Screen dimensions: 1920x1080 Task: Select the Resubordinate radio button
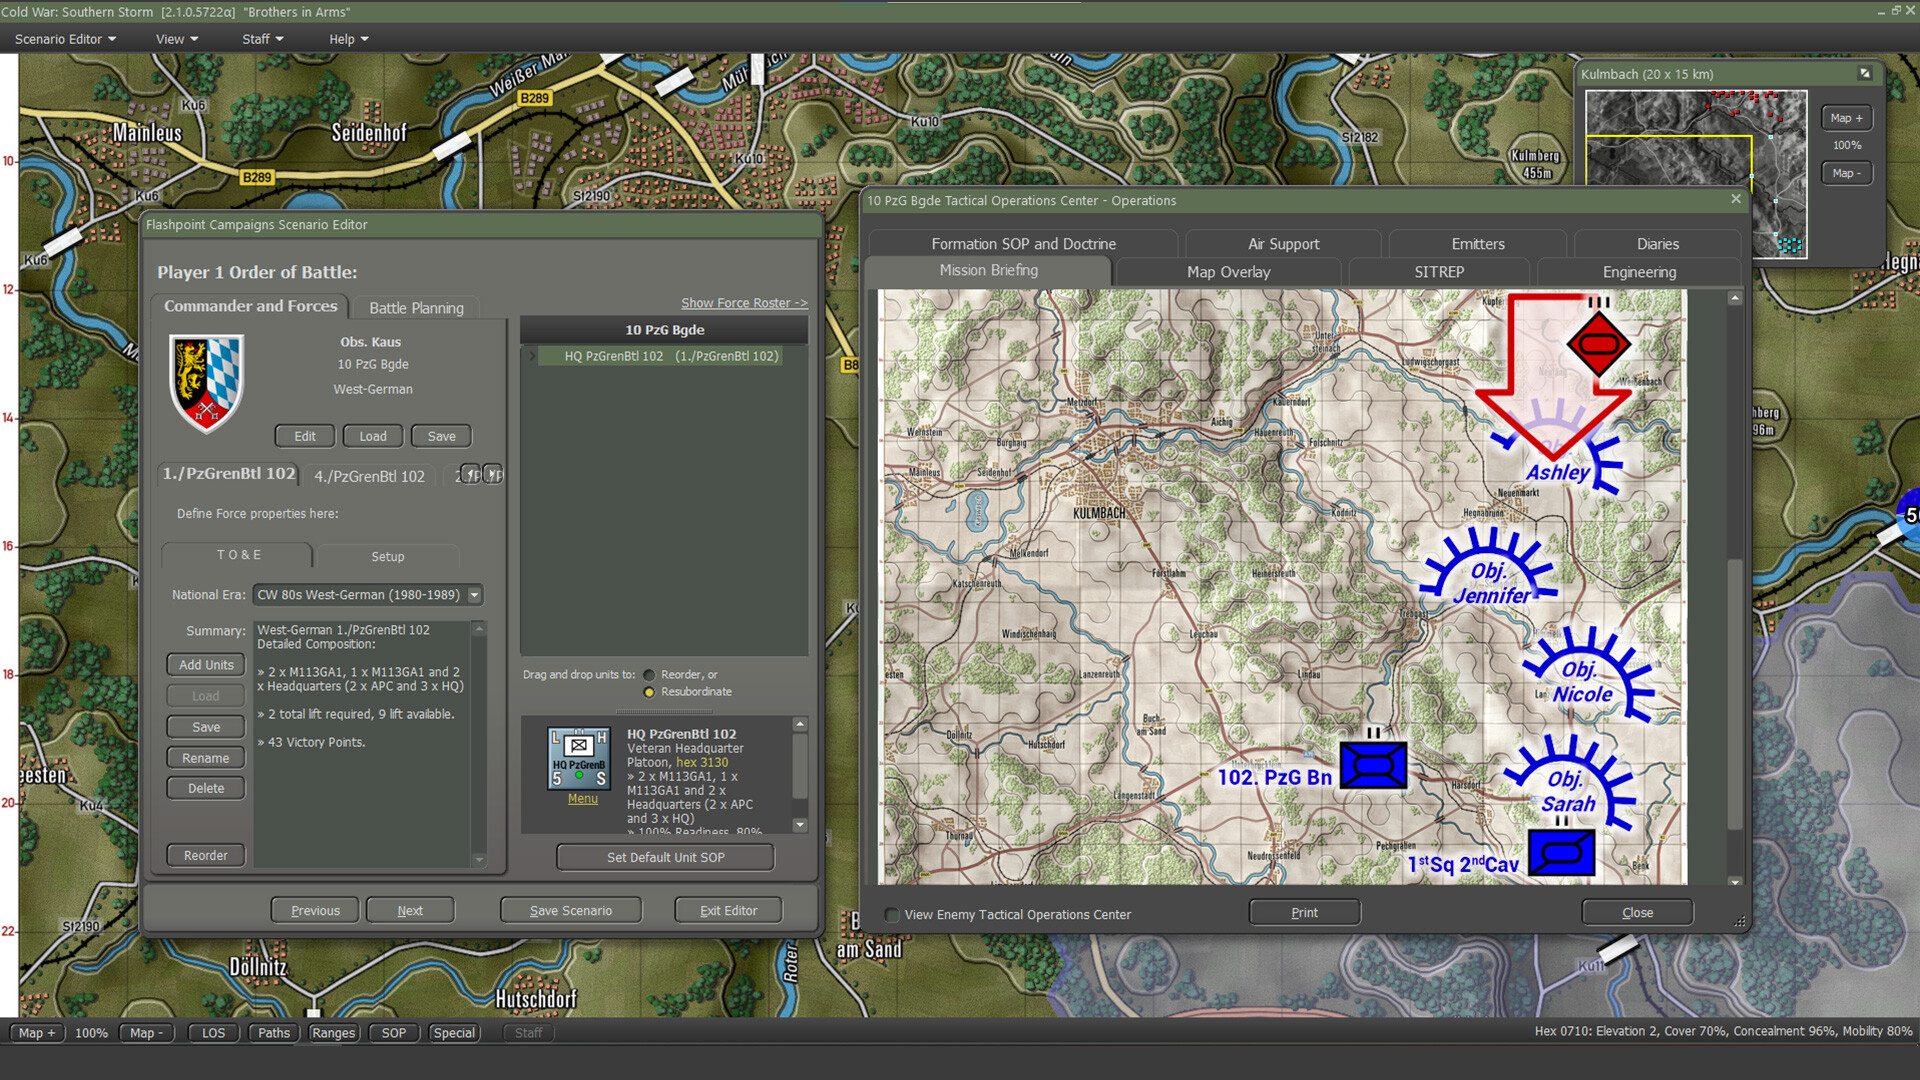coord(649,691)
